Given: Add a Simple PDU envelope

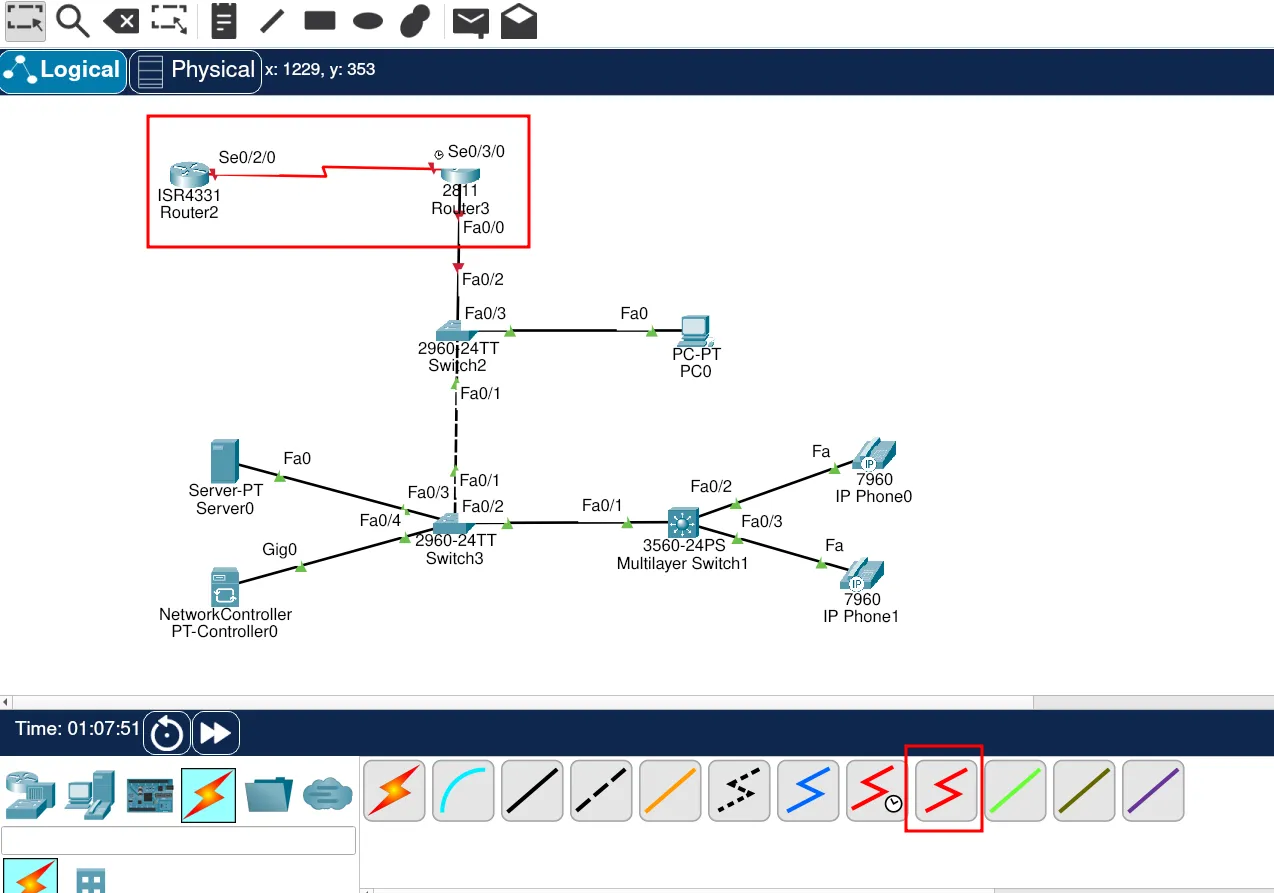Looking at the screenshot, I should coord(470,20).
